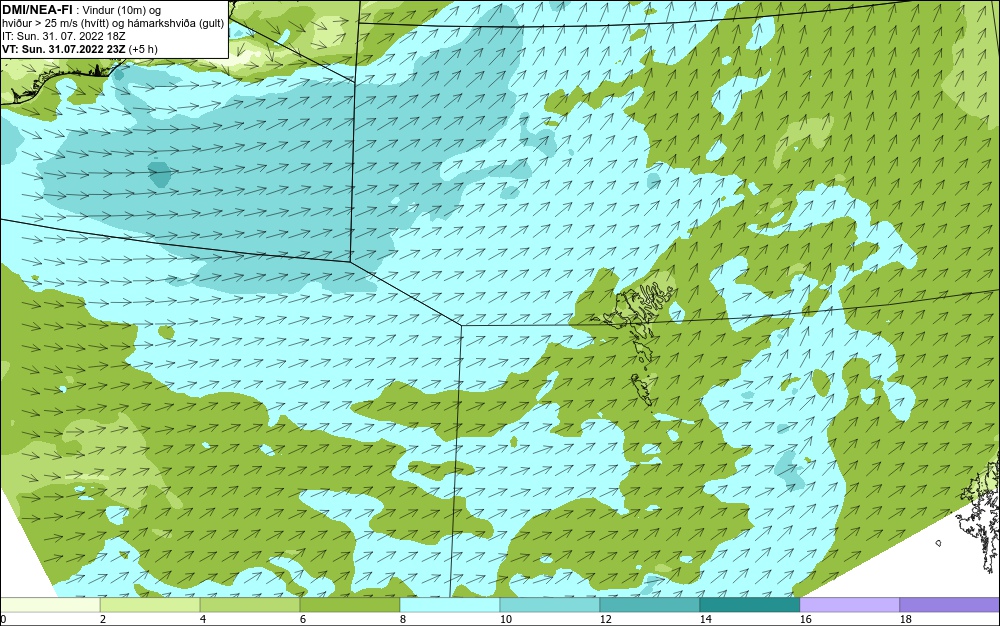
Task: Click the "6" scale label
Action: click(x=302, y=619)
